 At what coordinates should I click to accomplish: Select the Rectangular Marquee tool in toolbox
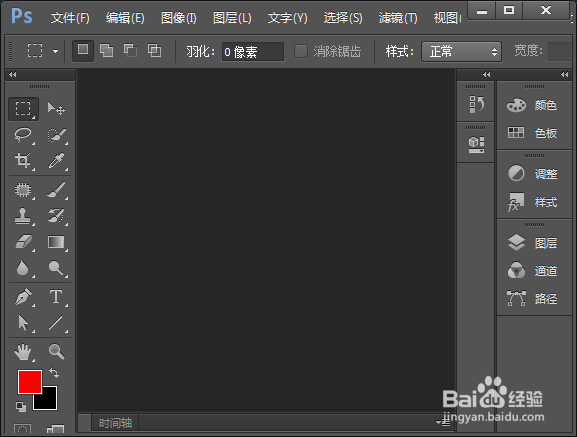point(23,109)
